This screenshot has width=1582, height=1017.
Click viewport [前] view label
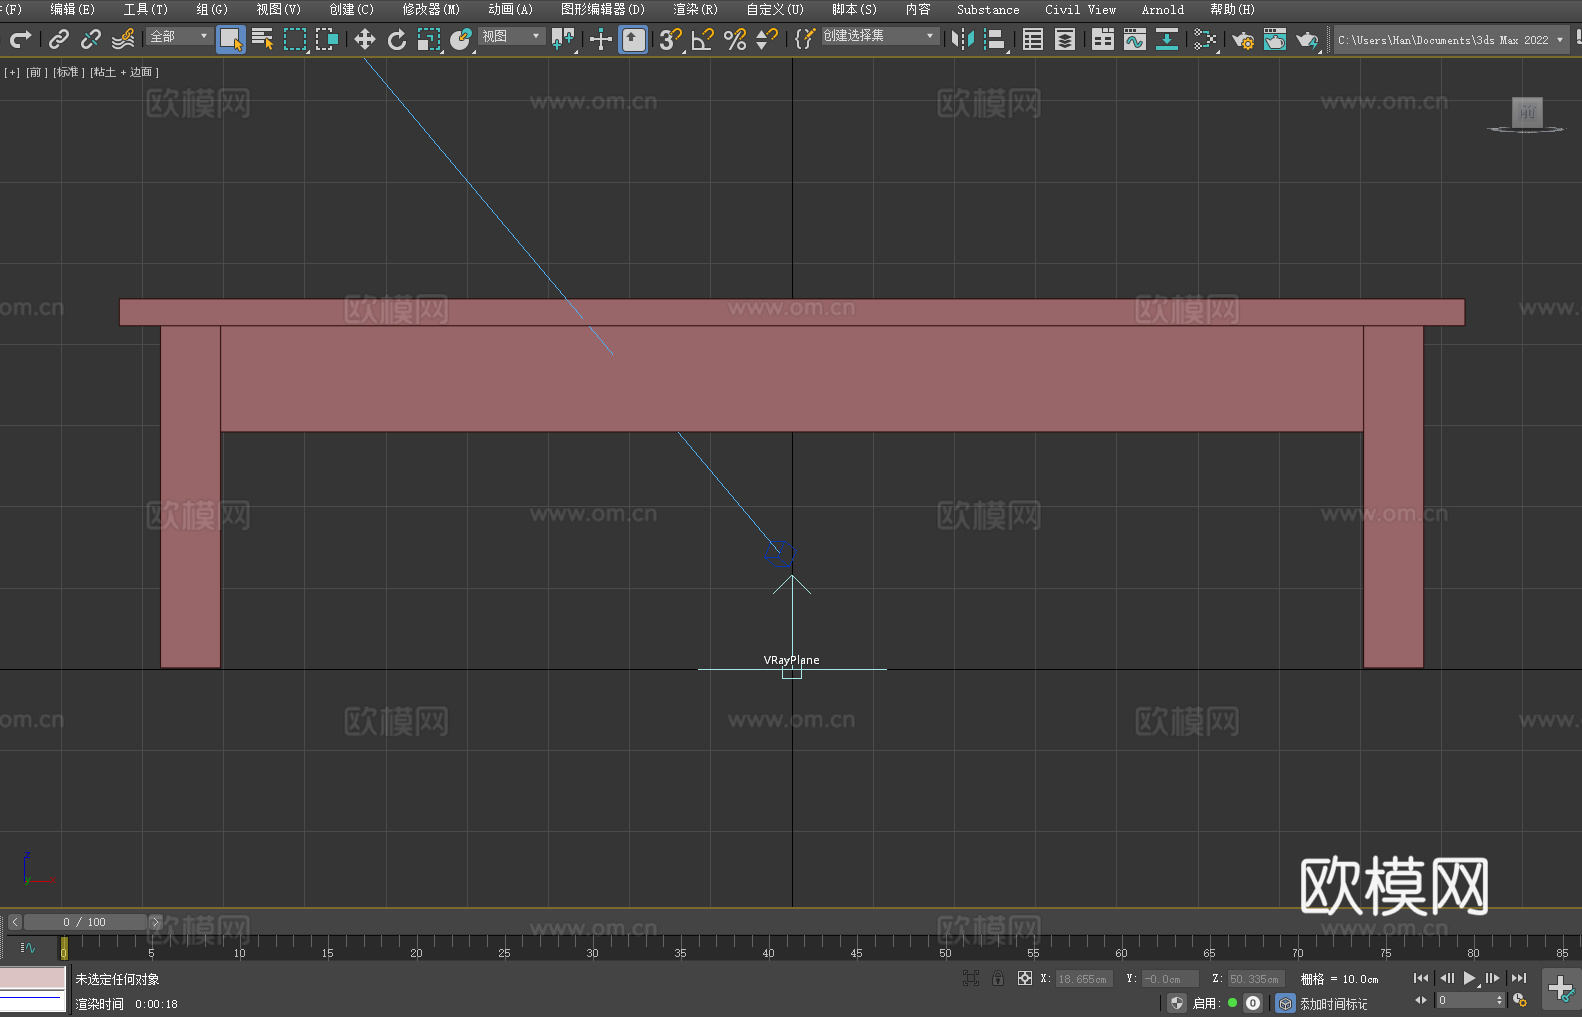(x=36, y=72)
